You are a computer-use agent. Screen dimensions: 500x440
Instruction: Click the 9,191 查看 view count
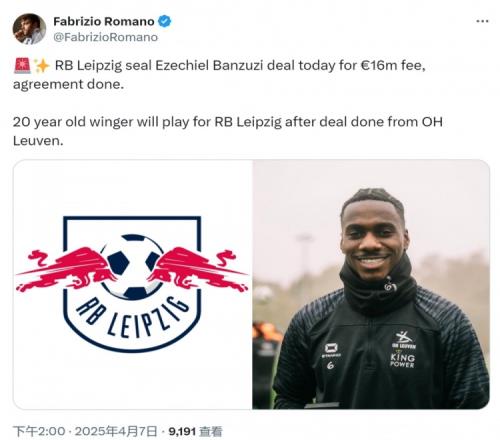(x=195, y=431)
